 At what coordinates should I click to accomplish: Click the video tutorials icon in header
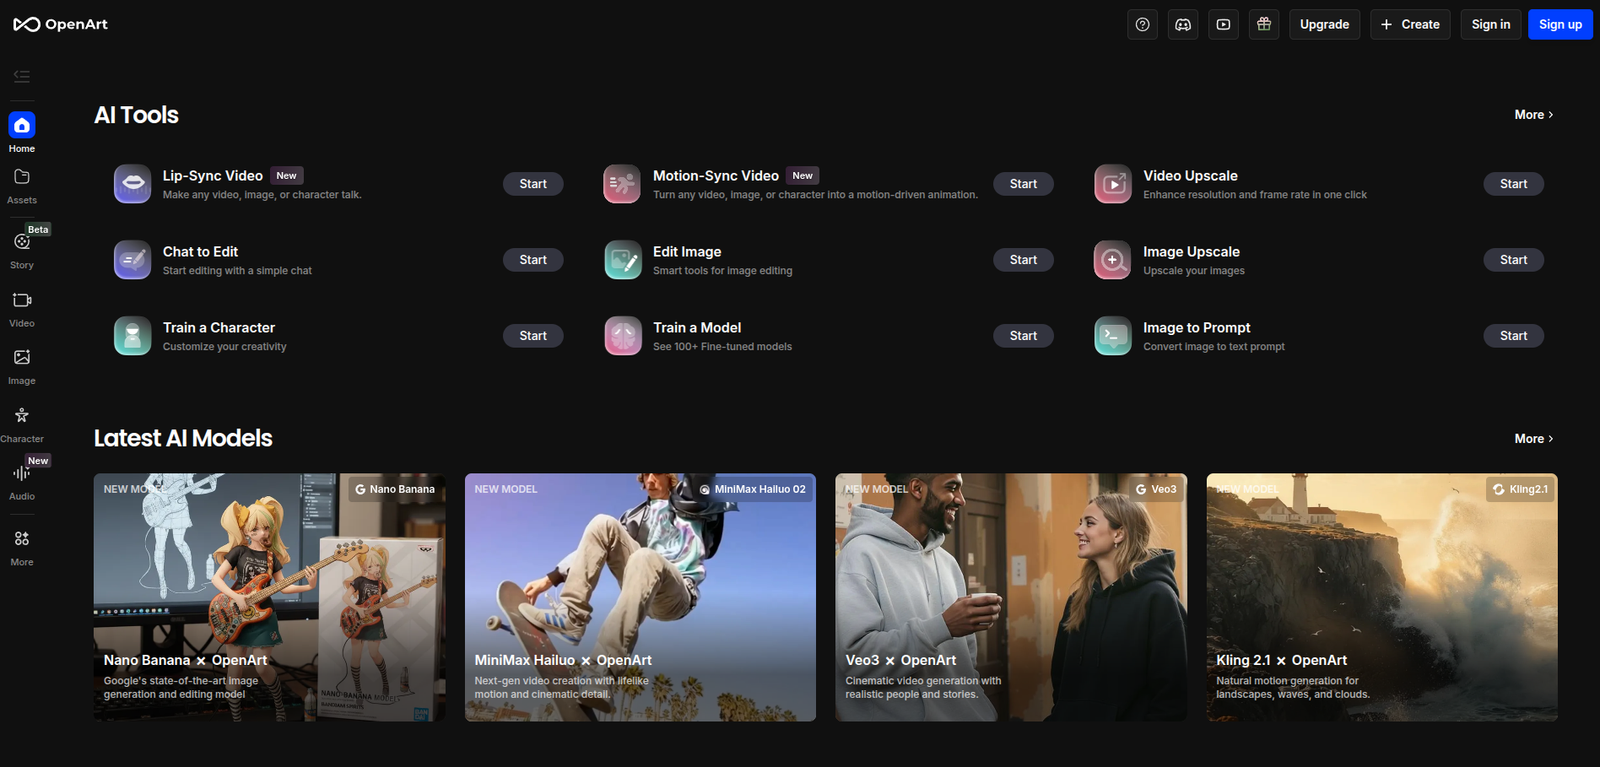(x=1223, y=24)
